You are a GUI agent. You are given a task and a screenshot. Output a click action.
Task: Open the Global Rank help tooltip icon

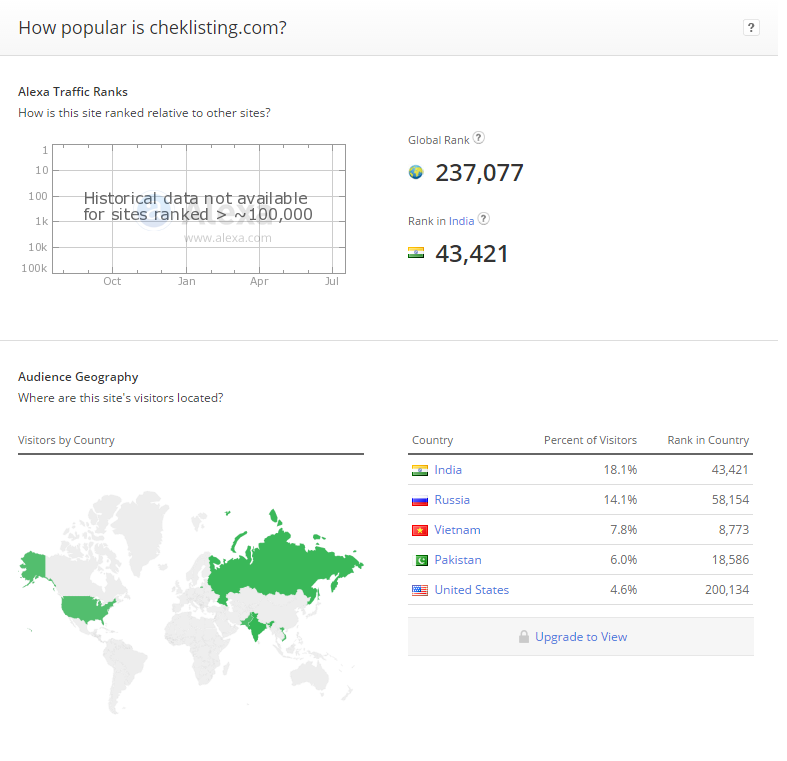479,138
